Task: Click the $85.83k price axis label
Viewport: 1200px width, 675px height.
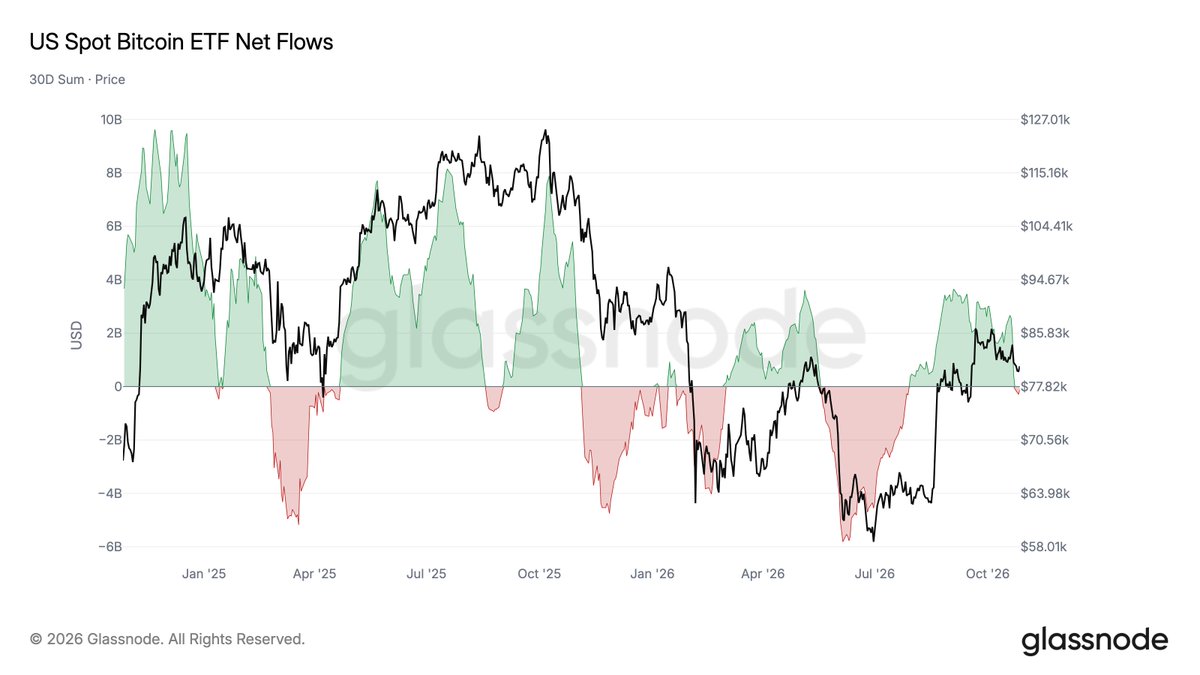Action: tap(1045, 333)
